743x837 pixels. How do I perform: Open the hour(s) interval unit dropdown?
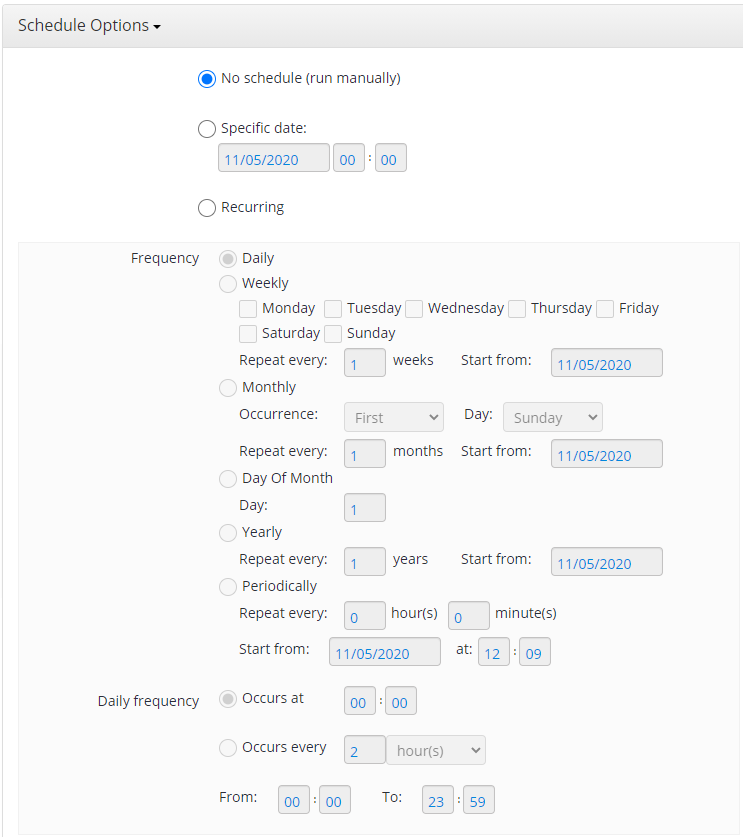point(436,750)
